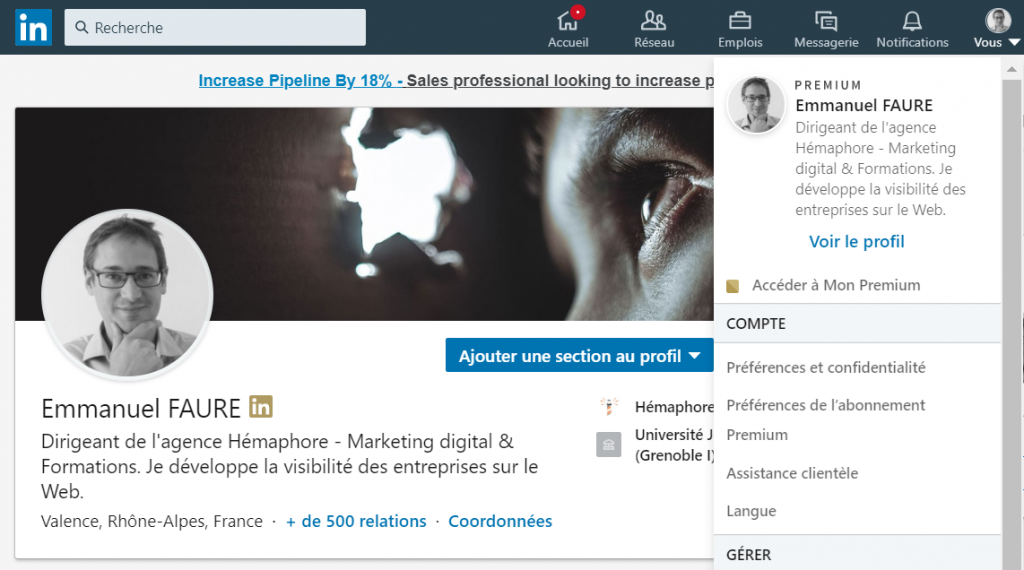Viewport: 1024px width, 570px height.
Task: Open Accueil home icon
Action: pyautogui.click(x=568, y=21)
